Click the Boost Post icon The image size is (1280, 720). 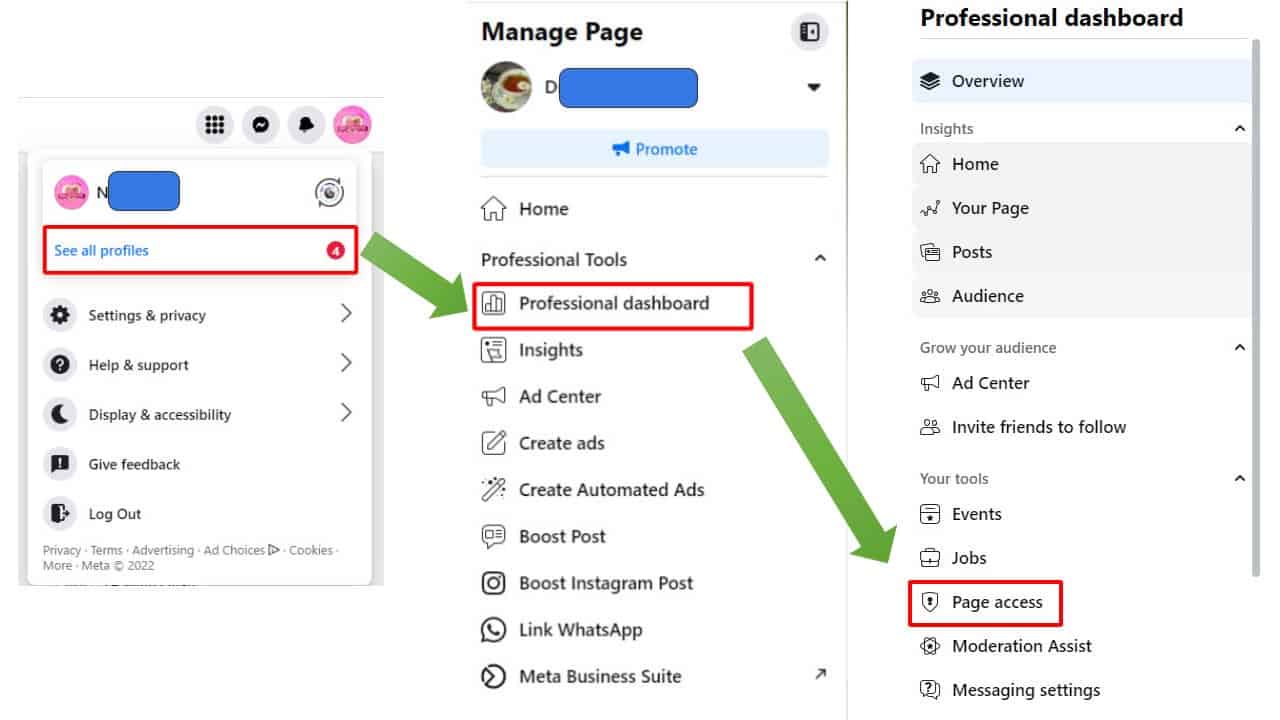click(x=494, y=536)
